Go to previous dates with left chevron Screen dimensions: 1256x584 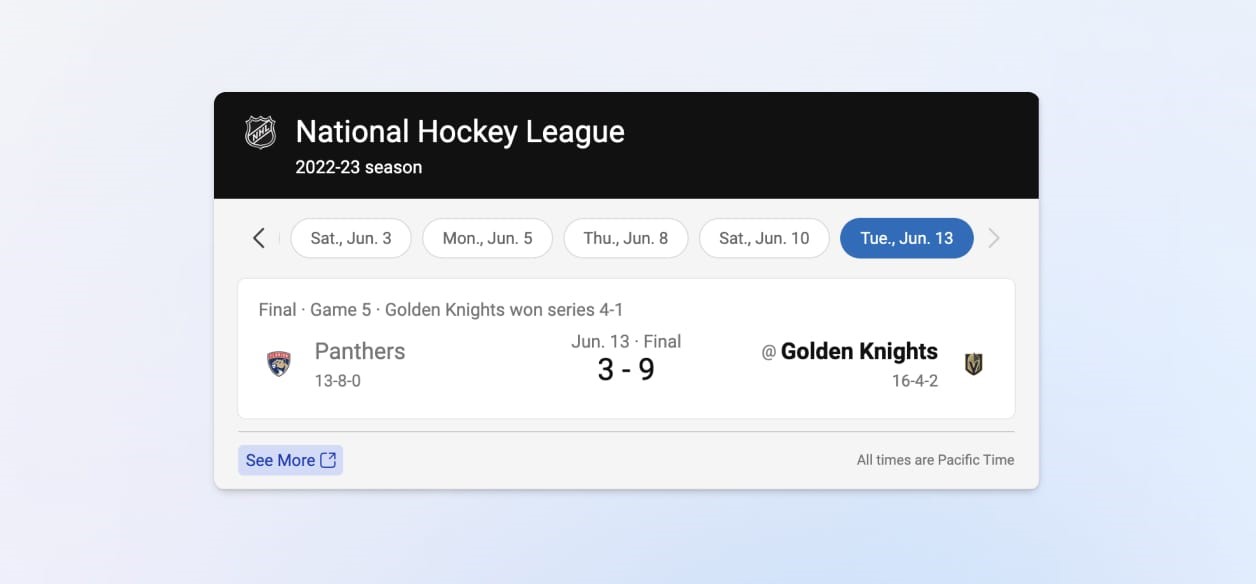pyautogui.click(x=259, y=238)
